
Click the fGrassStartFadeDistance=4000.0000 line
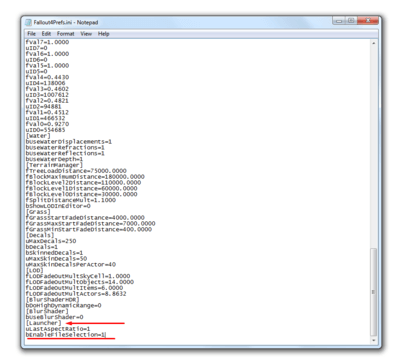point(85,218)
